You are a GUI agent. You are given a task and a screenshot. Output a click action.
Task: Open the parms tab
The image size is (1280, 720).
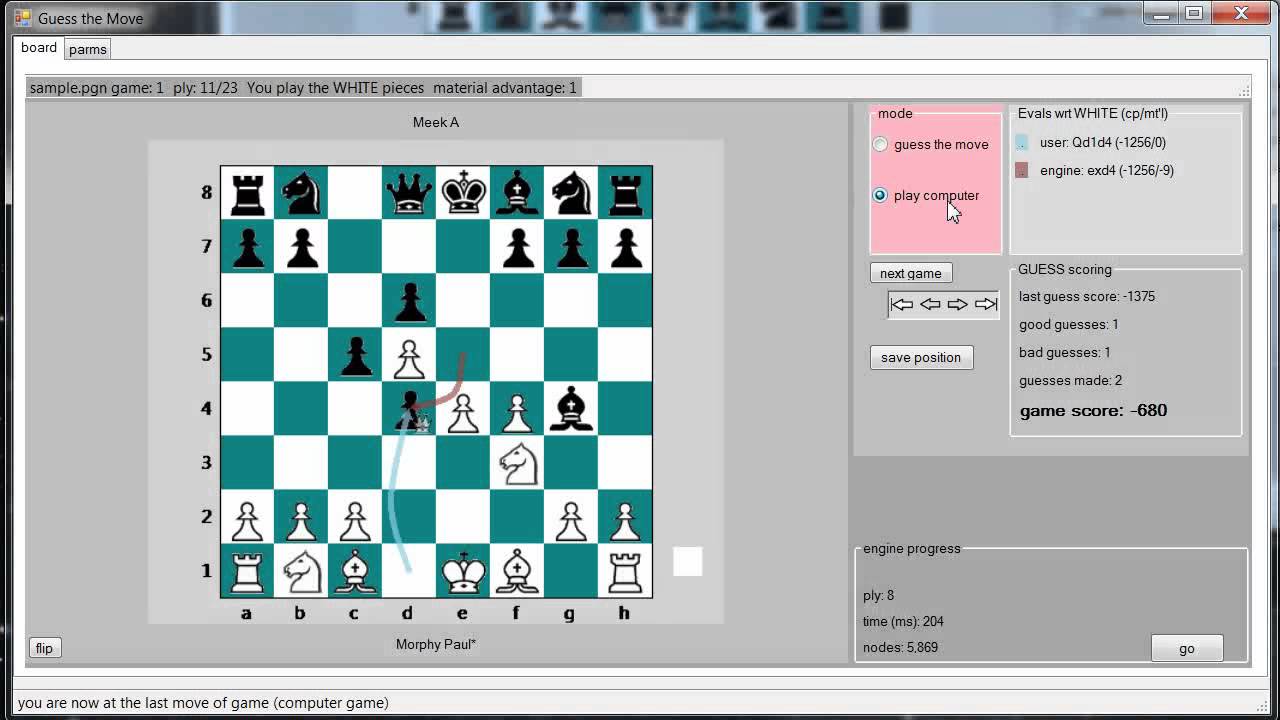point(88,49)
